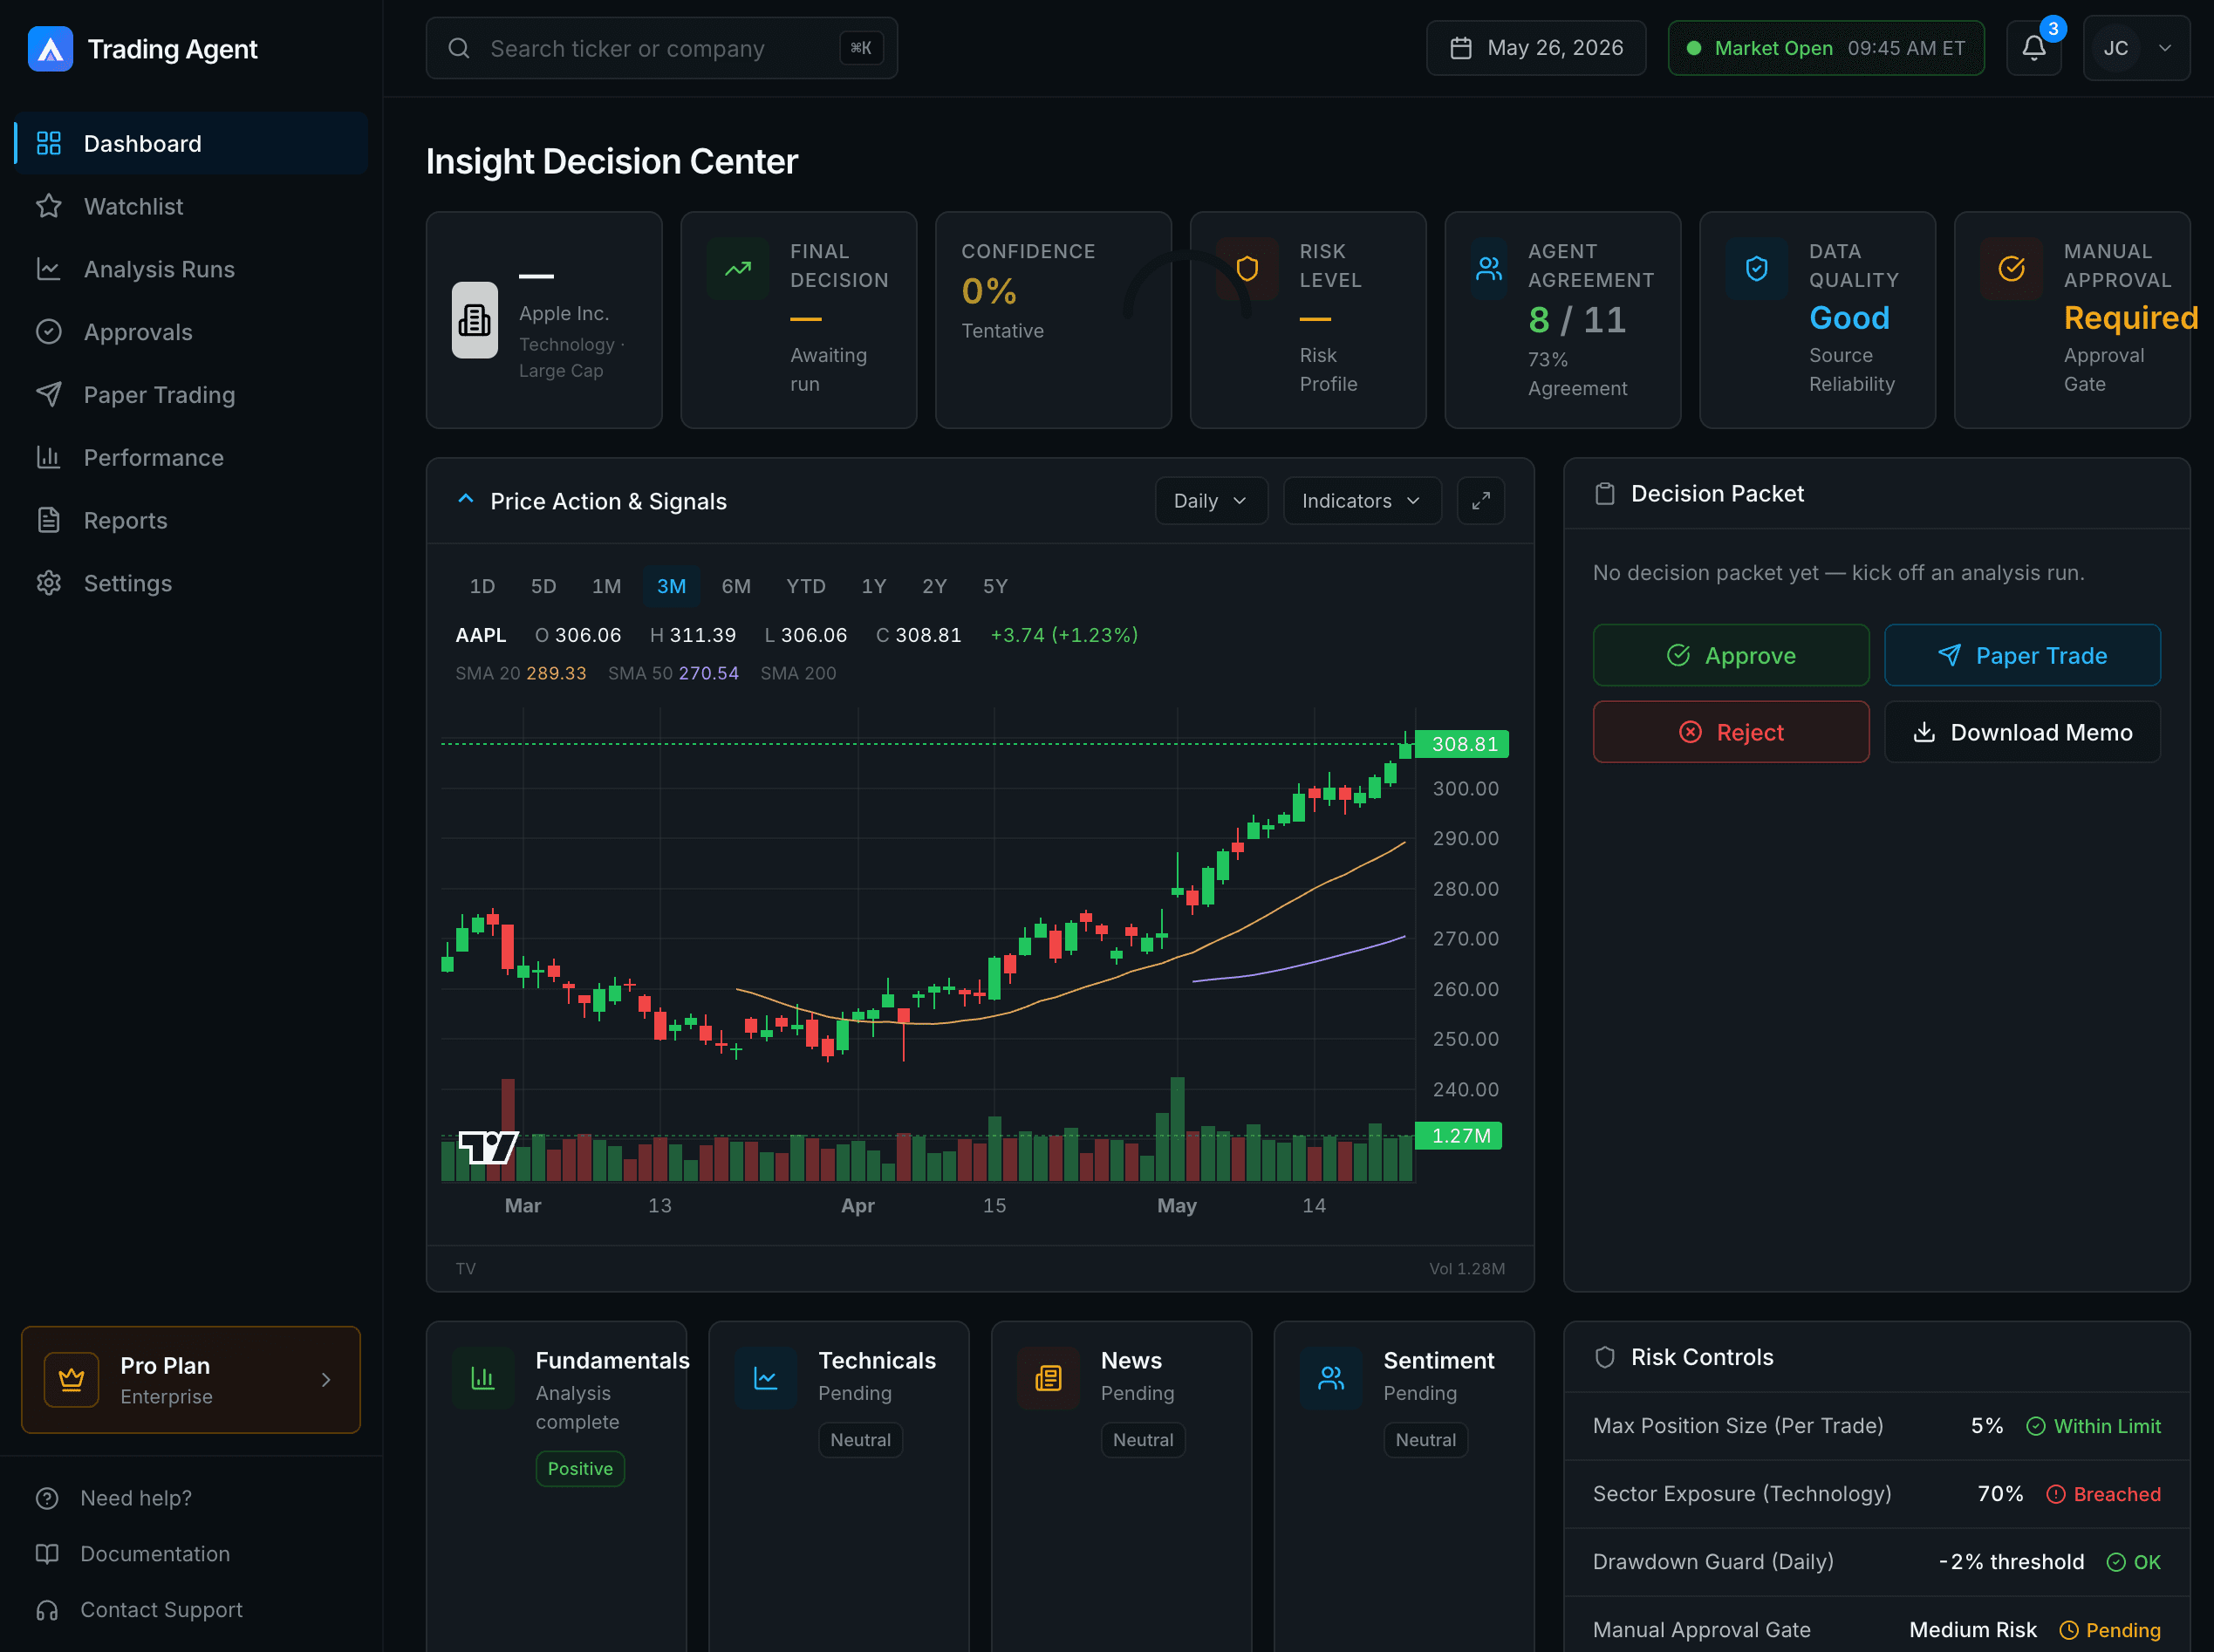Open the Pro Plan Enterprise details arrow

(326, 1379)
